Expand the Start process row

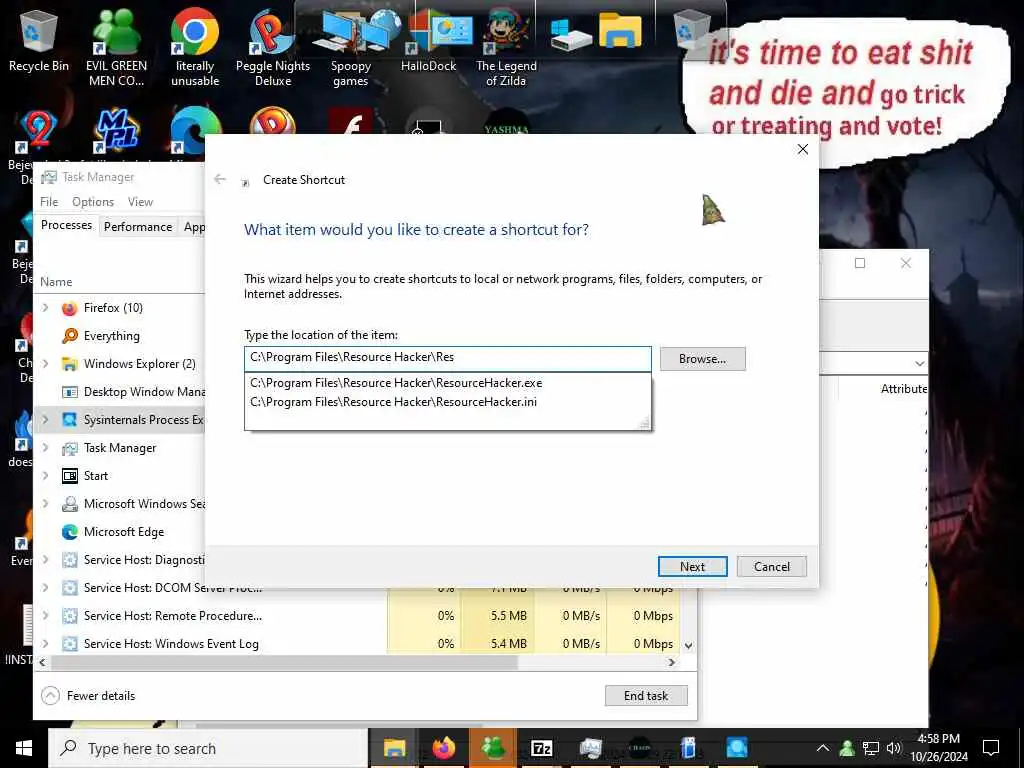click(x=45, y=476)
